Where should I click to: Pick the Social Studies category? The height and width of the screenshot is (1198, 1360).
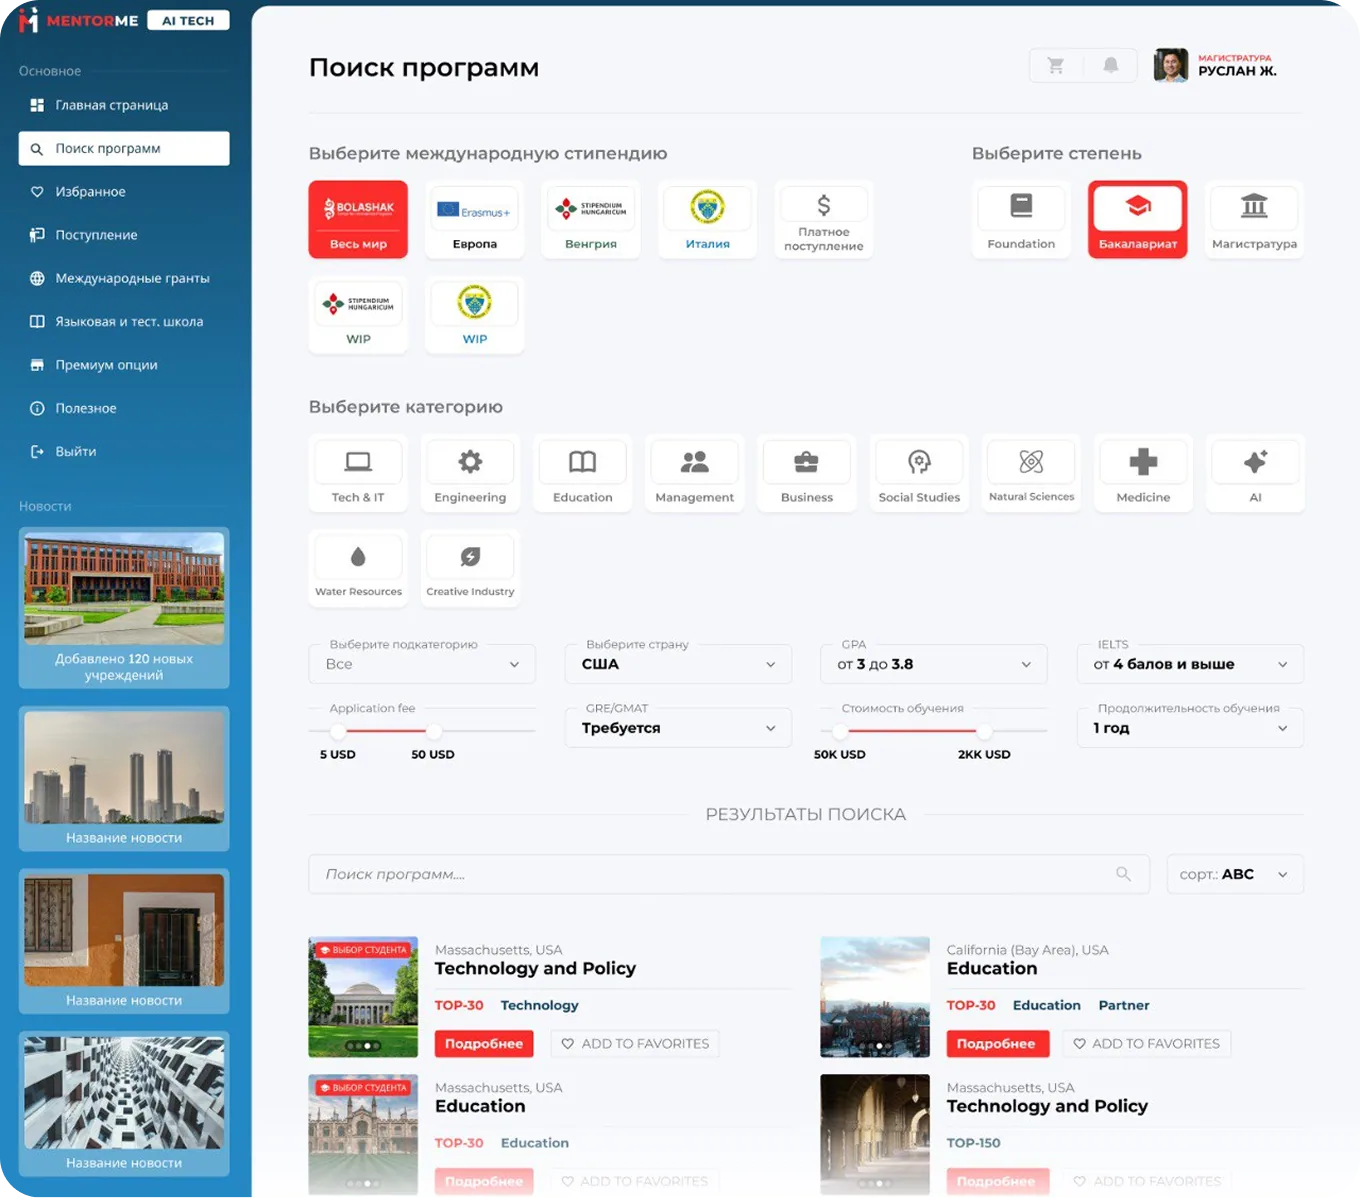click(x=919, y=473)
